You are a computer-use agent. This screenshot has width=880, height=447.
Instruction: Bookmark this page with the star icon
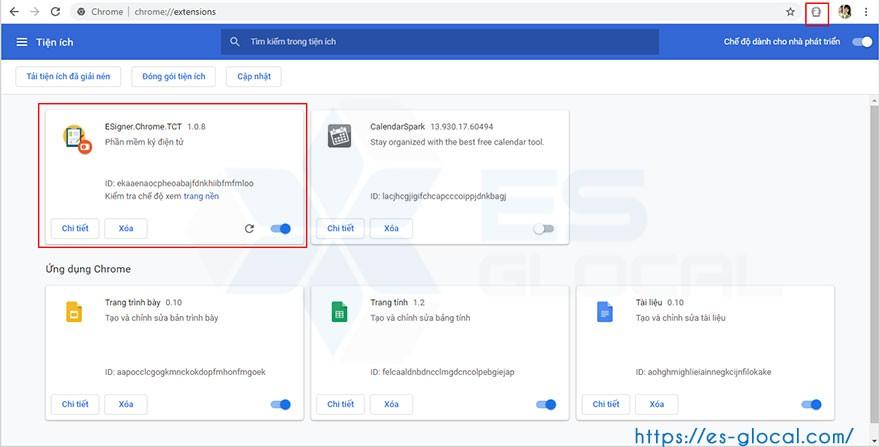790,12
